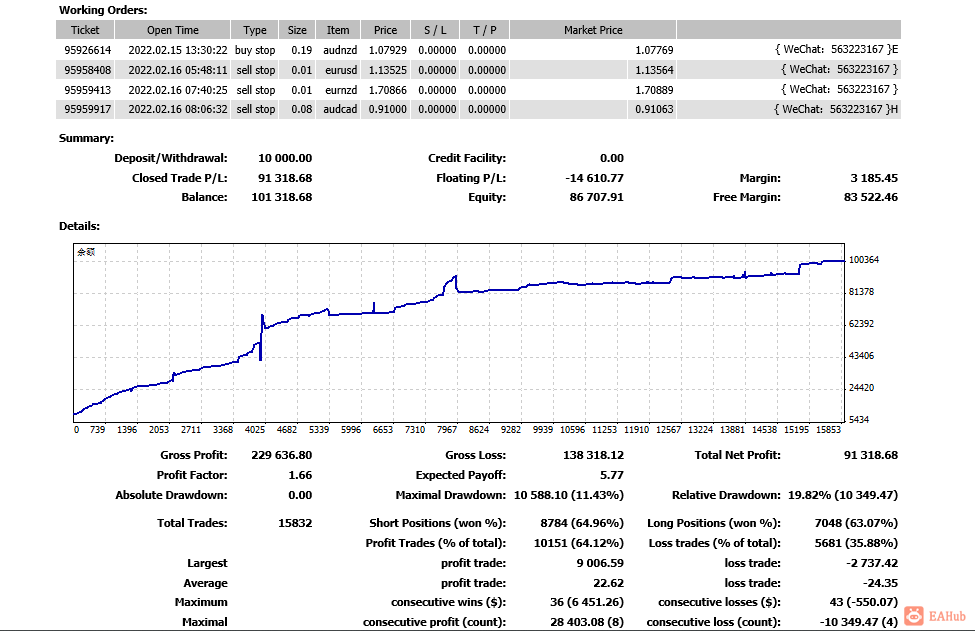Click the Balance value 101 318.68
This screenshot has width=975, height=631.
click(x=282, y=197)
